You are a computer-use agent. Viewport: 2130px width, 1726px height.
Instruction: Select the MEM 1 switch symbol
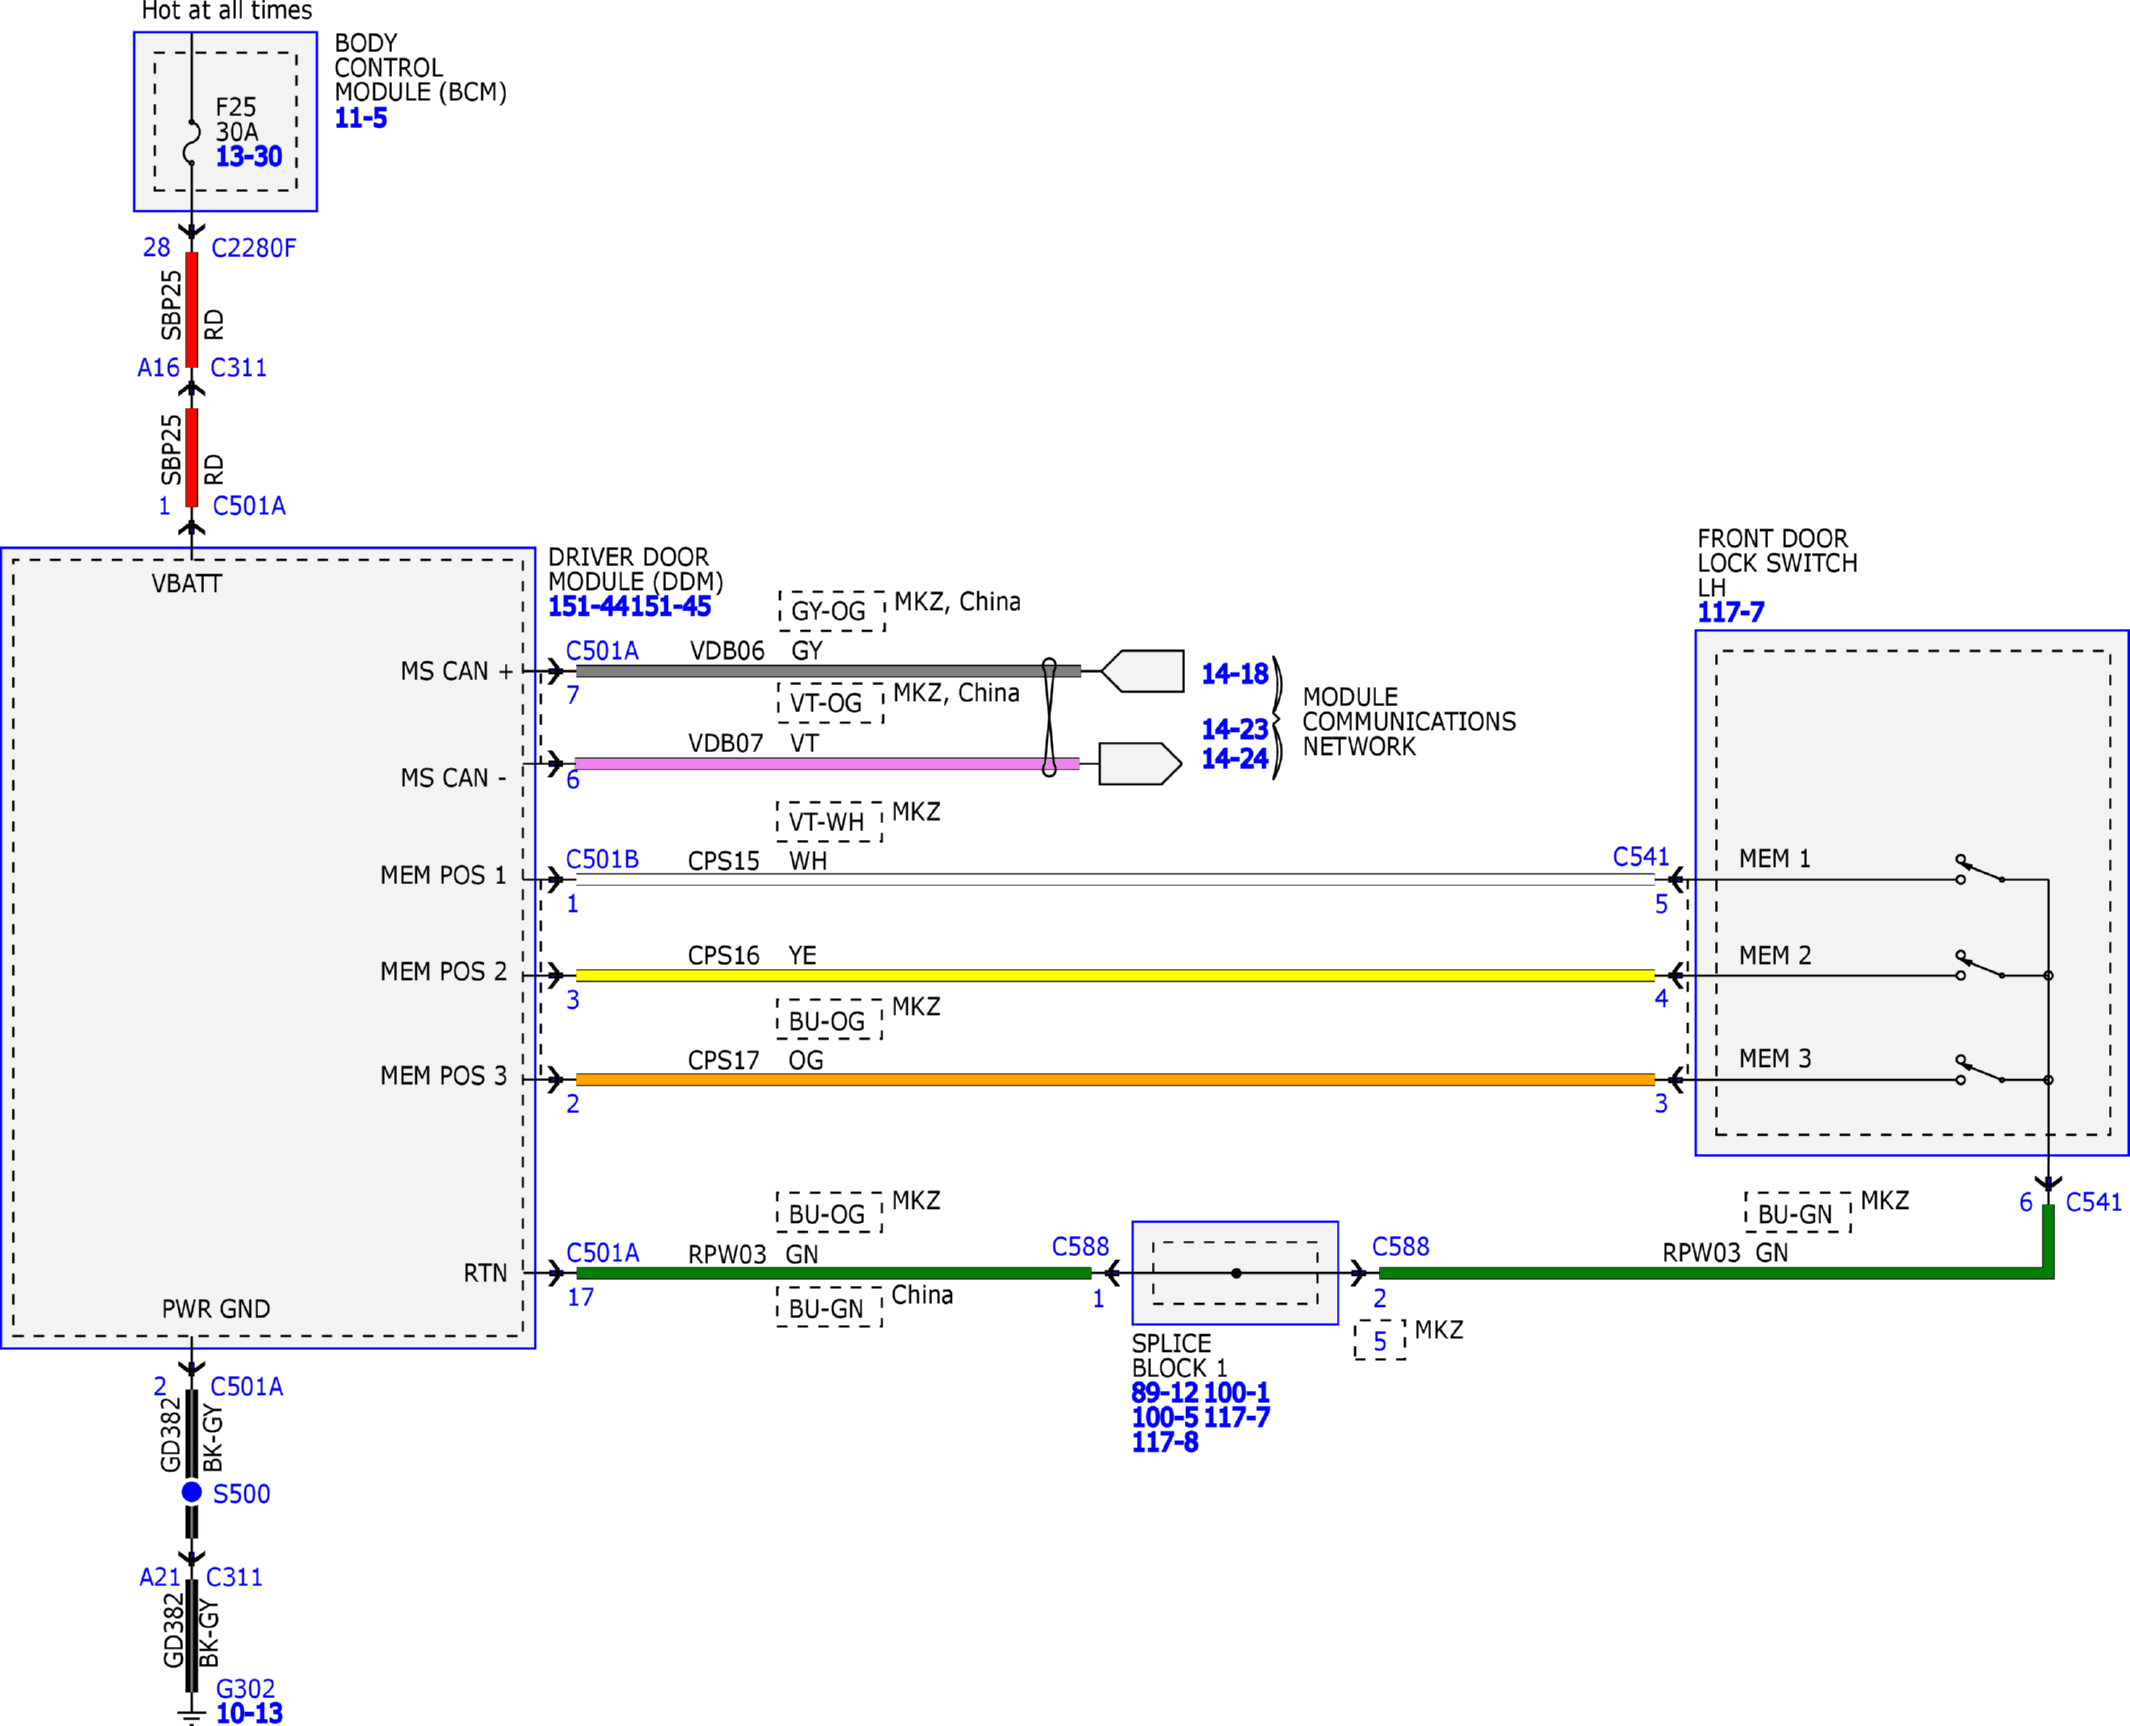[x=1980, y=870]
